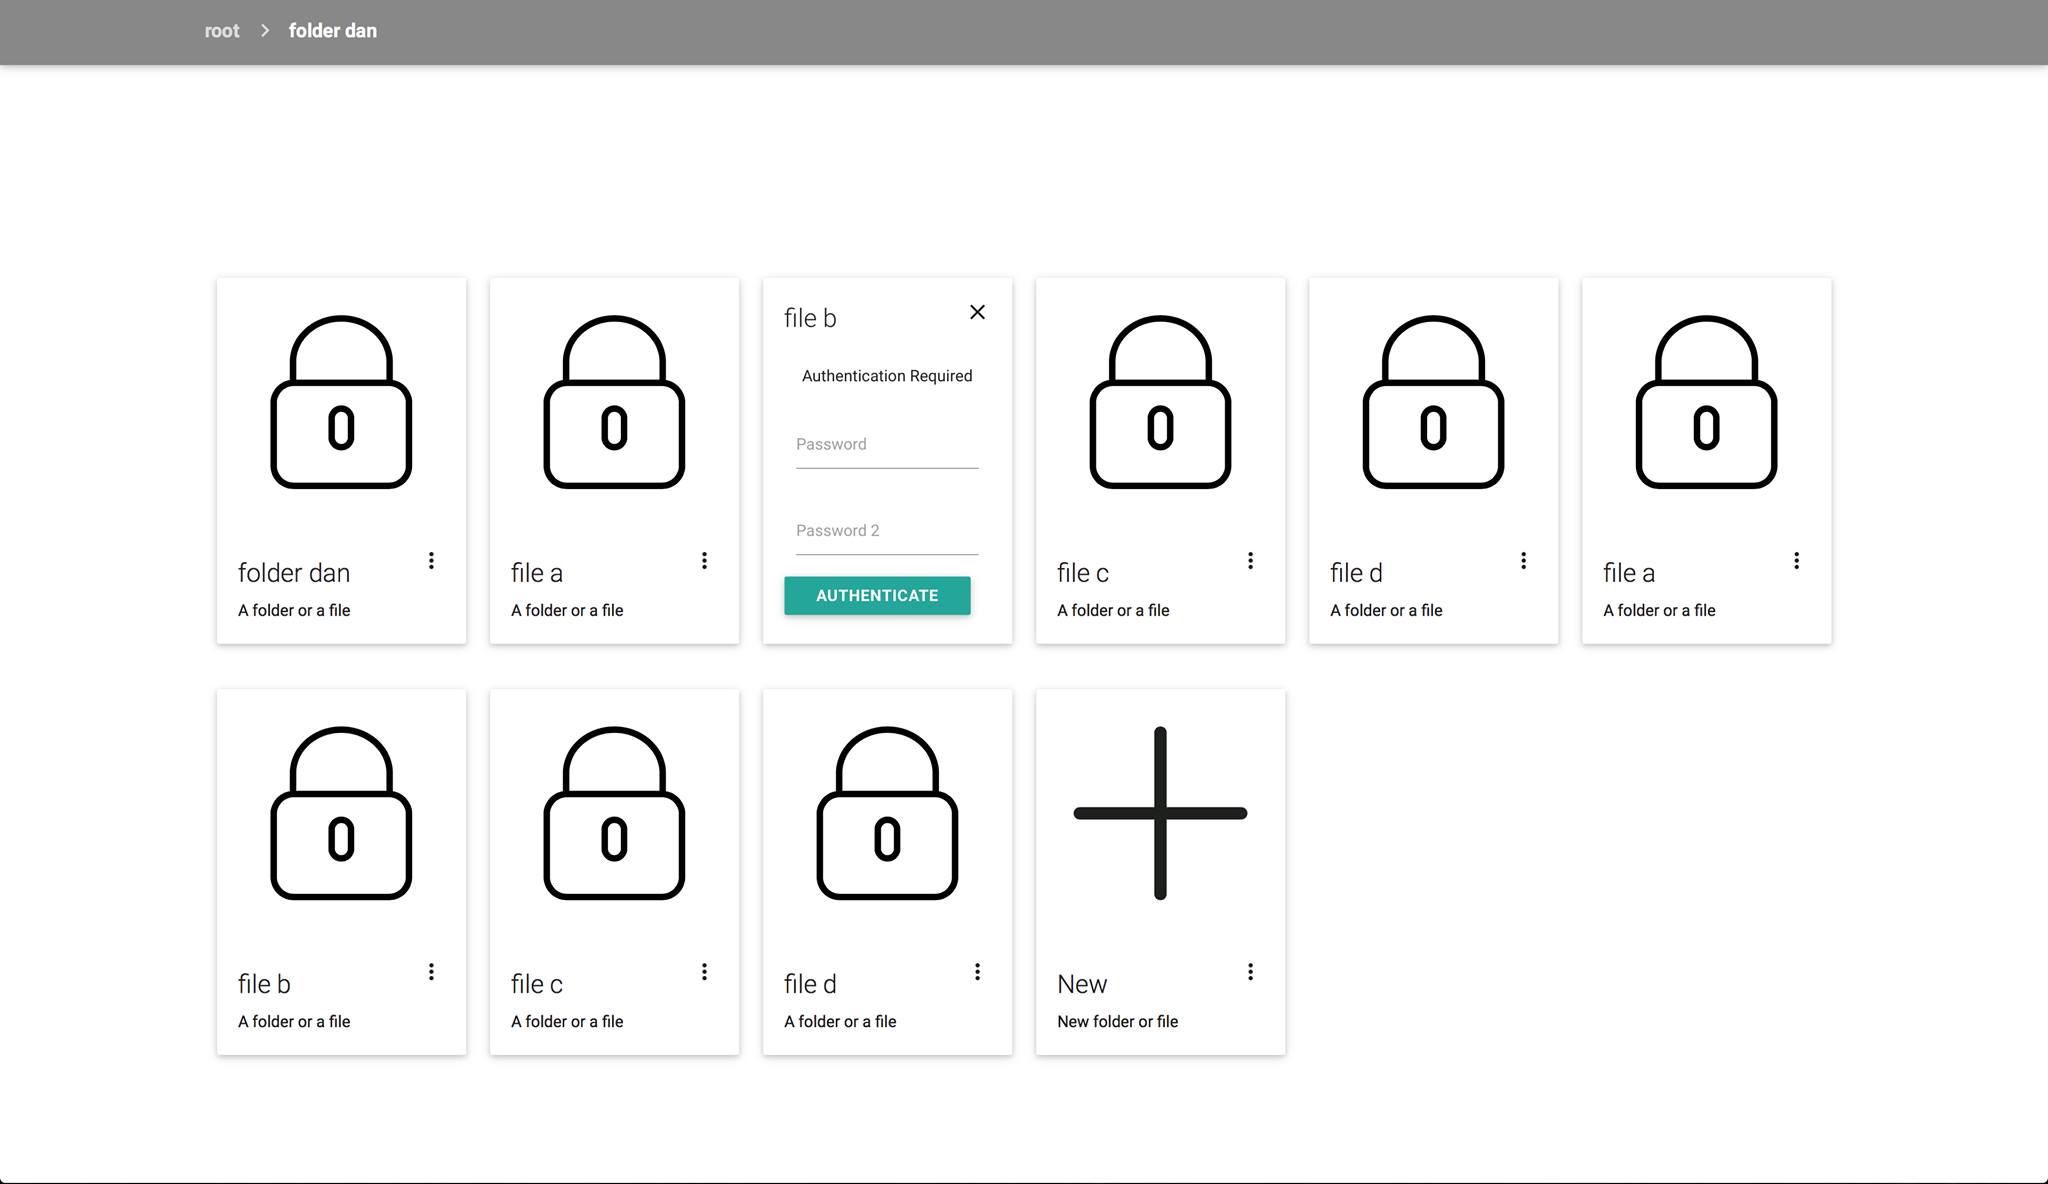Click the lock icon on first-row file c

(x=1160, y=403)
